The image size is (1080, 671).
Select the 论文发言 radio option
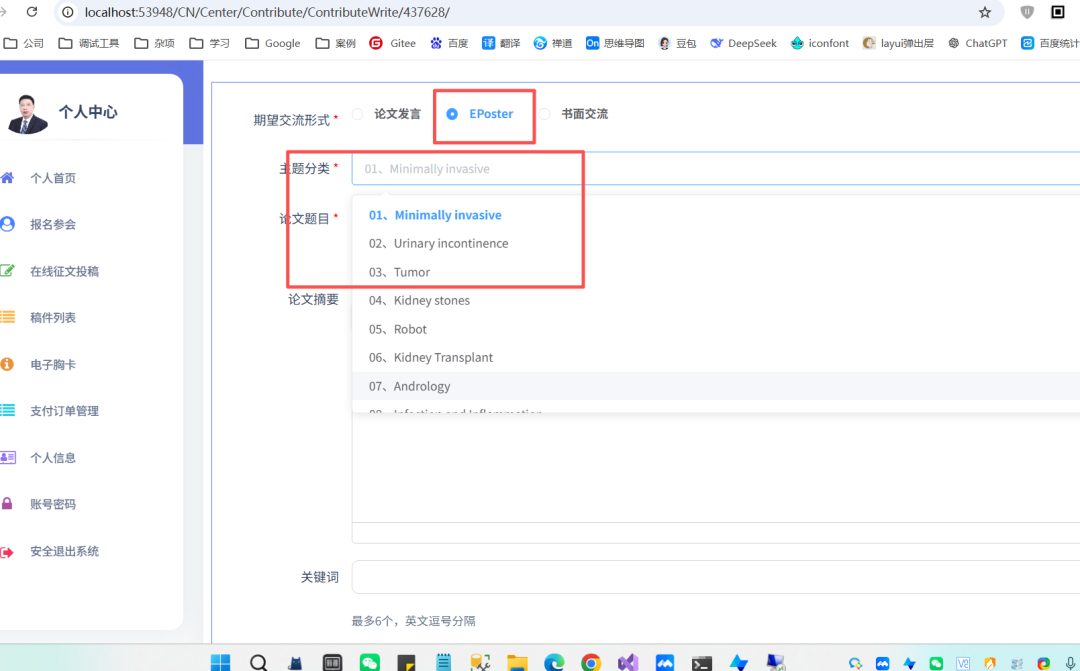point(358,114)
